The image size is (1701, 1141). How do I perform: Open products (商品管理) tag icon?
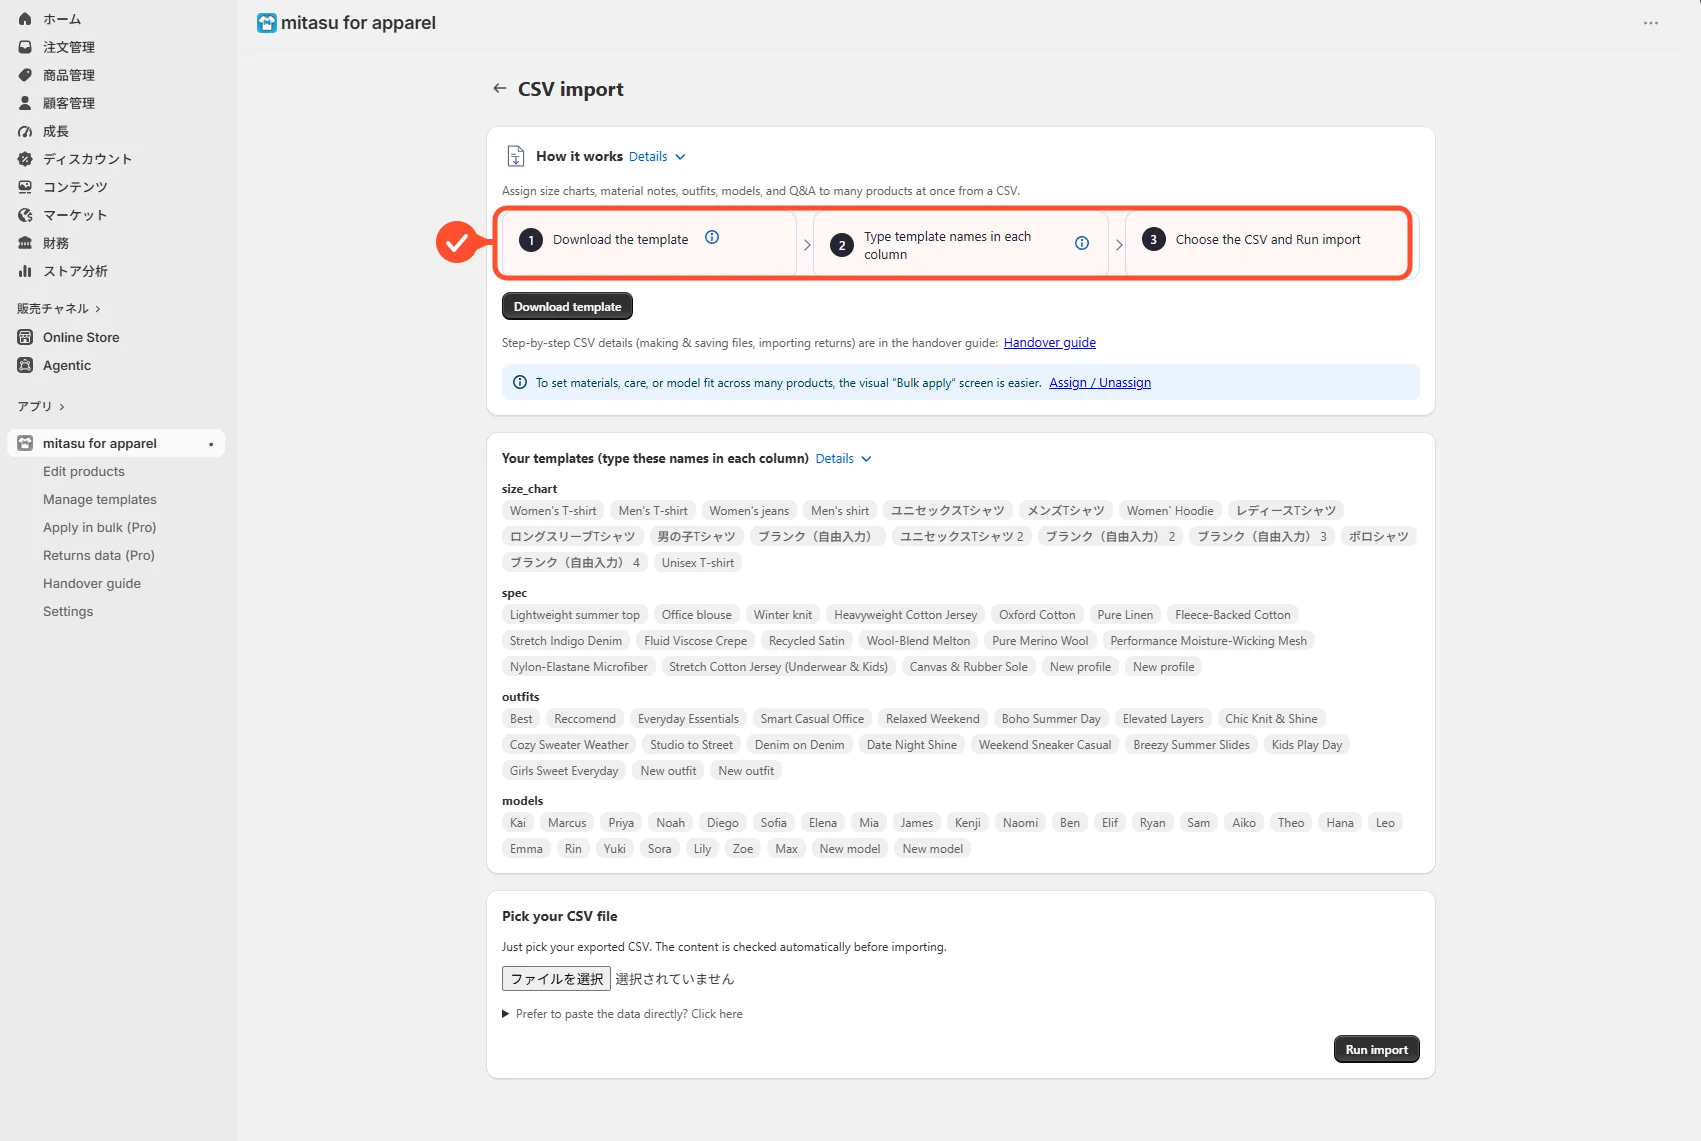pyautogui.click(x=25, y=75)
